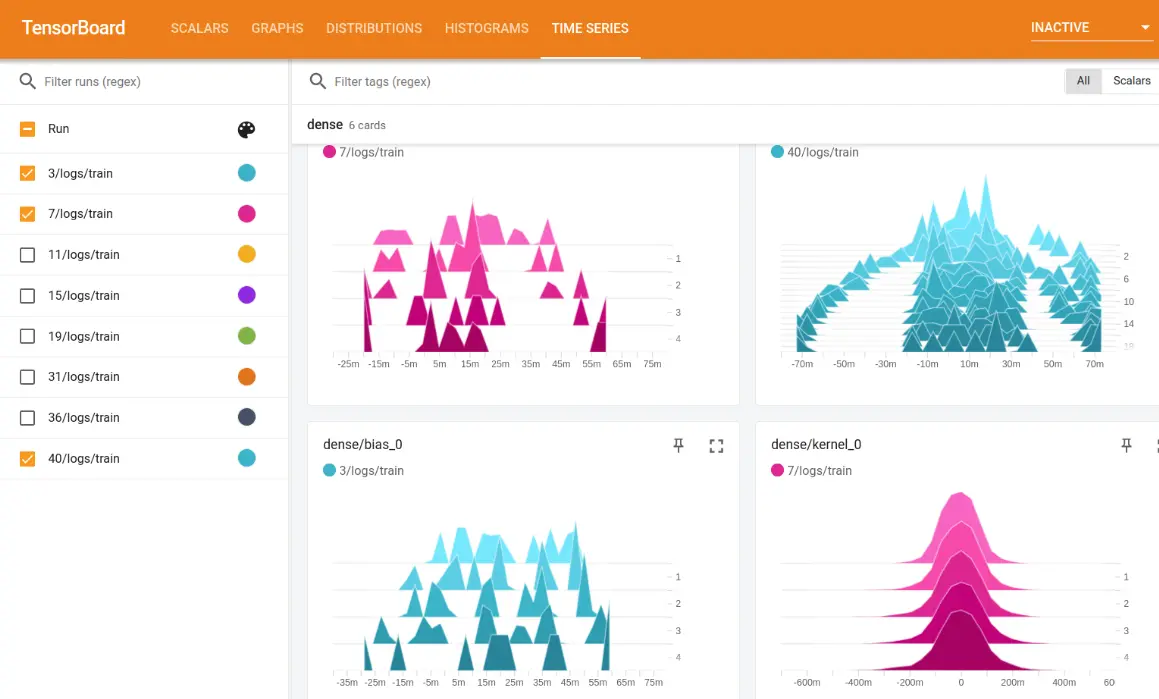1159x699 pixels.
Task: Open the run color palette picker
Action: [x=246, y=129]
